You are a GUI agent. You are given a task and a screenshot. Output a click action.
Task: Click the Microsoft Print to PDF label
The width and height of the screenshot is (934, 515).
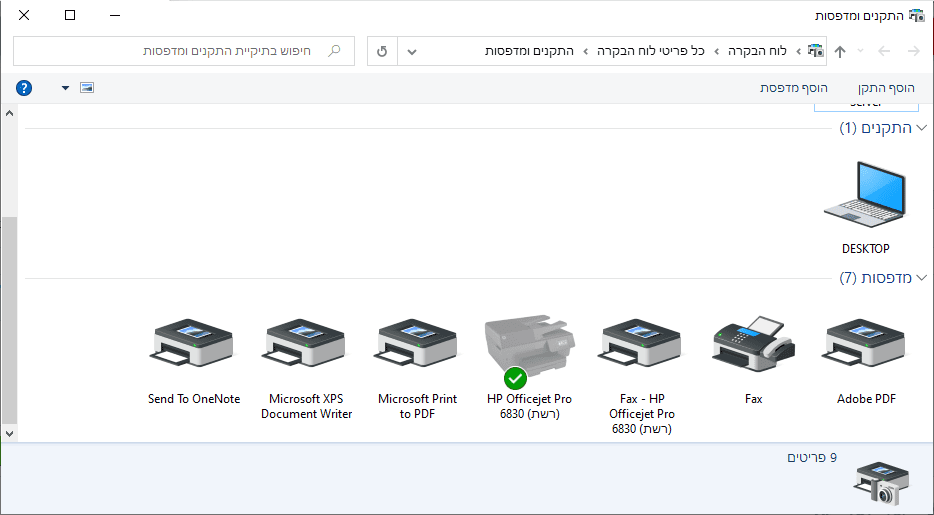[418, 406]
